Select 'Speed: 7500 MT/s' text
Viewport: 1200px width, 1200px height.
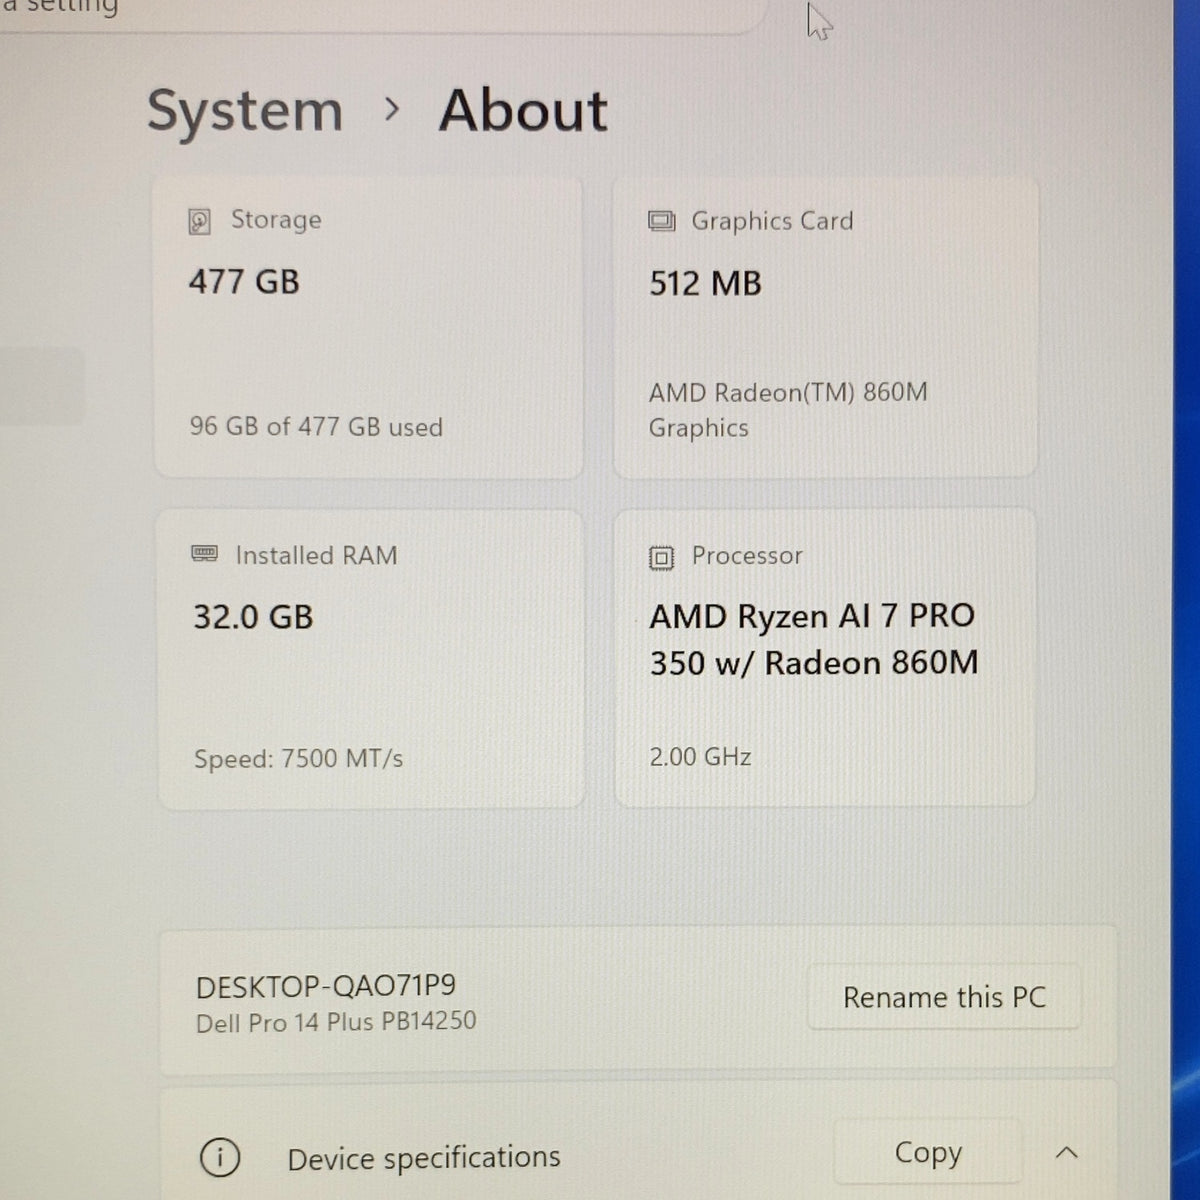[298, 759]
